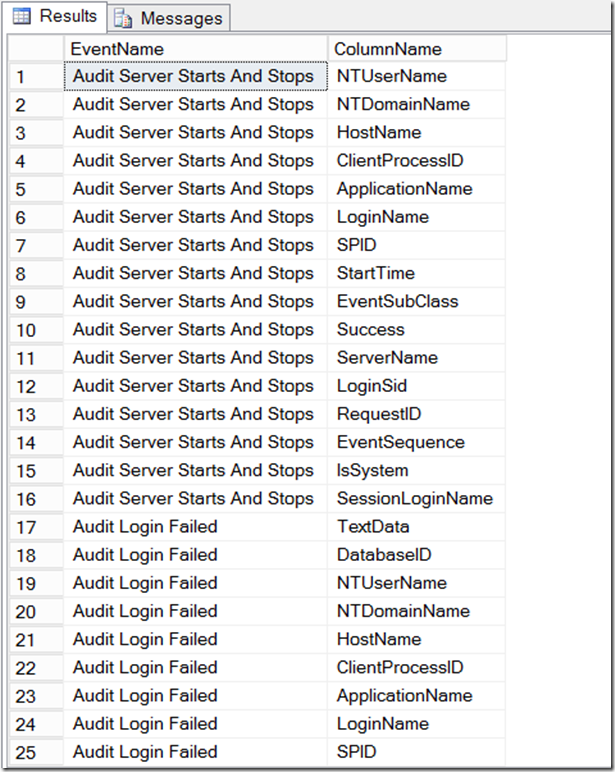The height and width of the screenshot is (772, 615).
Task: Click the DatabaseID cell in row 18
Action: 417,555
